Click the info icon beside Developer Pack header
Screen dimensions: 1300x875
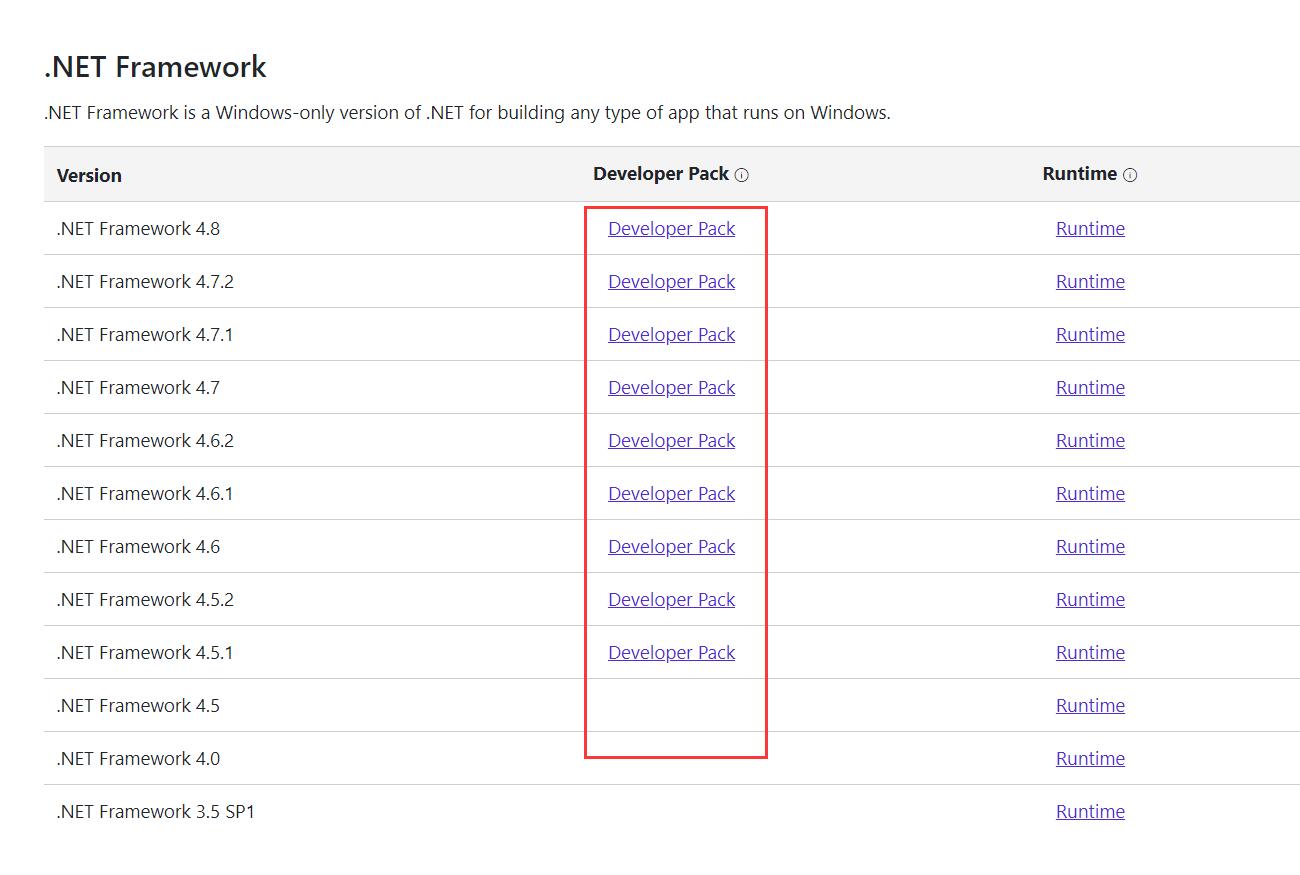pos(741,175)
